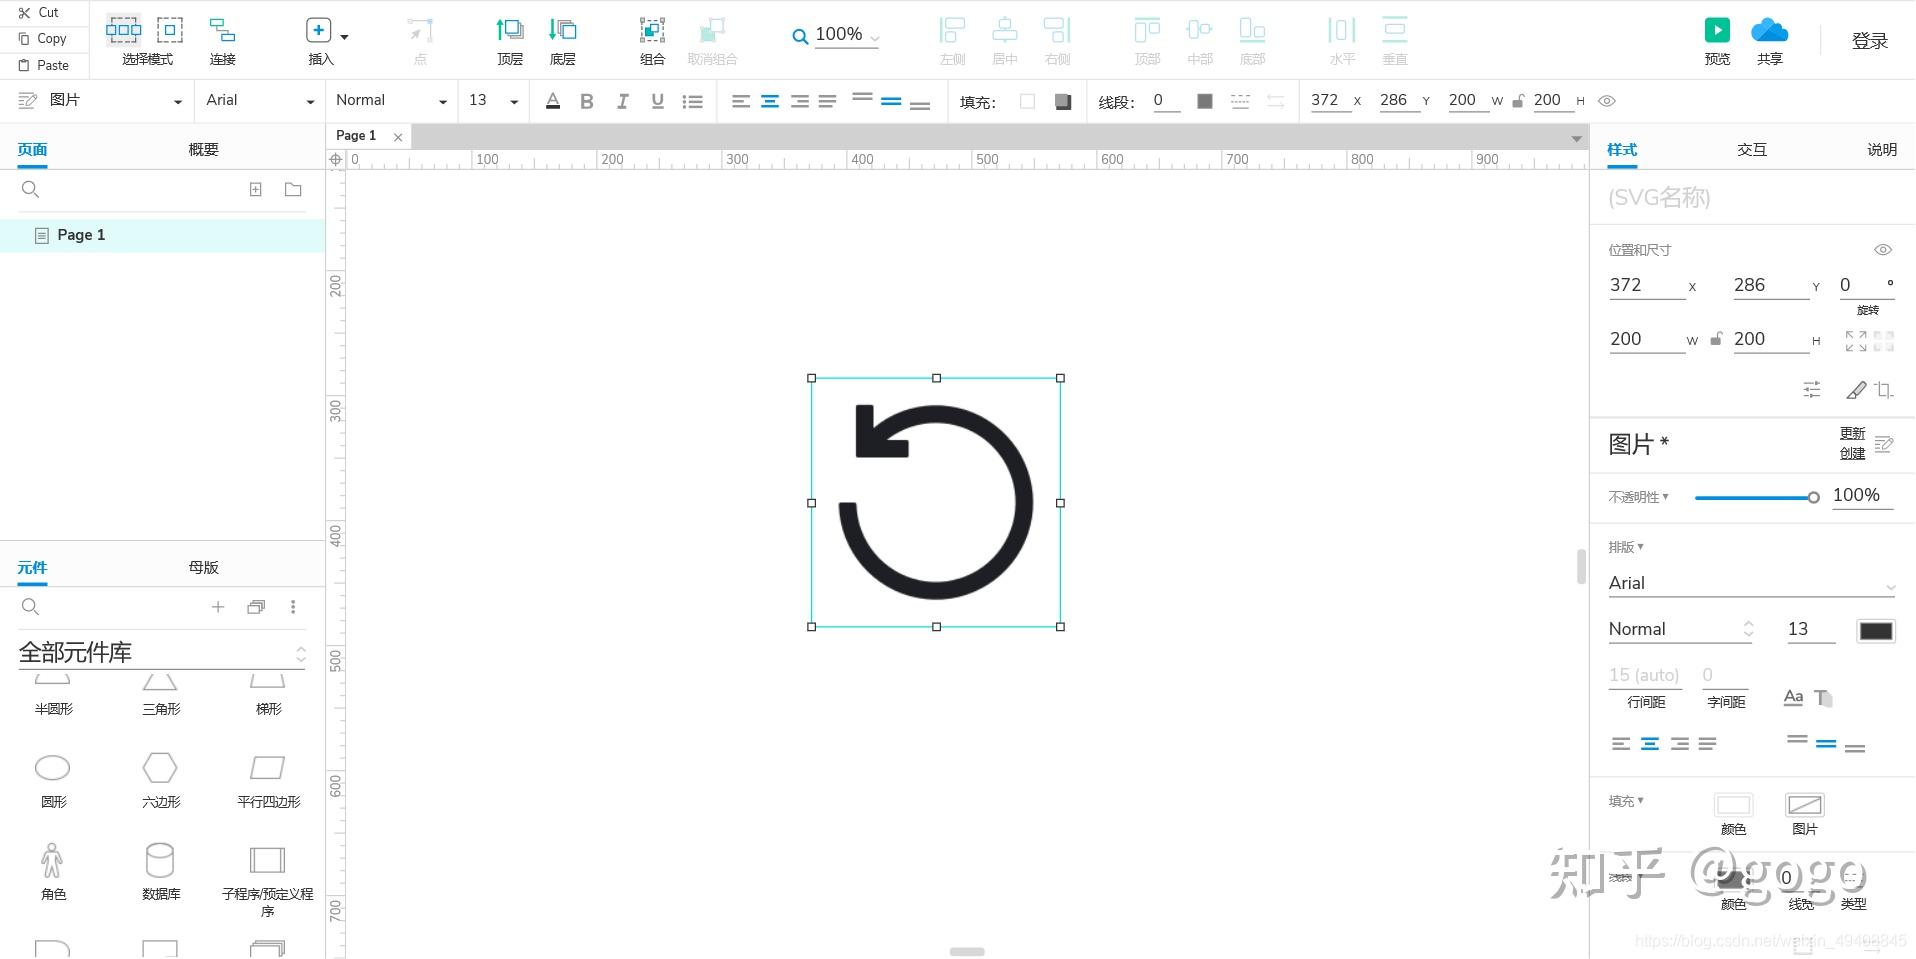
Task: Switch to the 交互 tab
Action: (1751, 150)
